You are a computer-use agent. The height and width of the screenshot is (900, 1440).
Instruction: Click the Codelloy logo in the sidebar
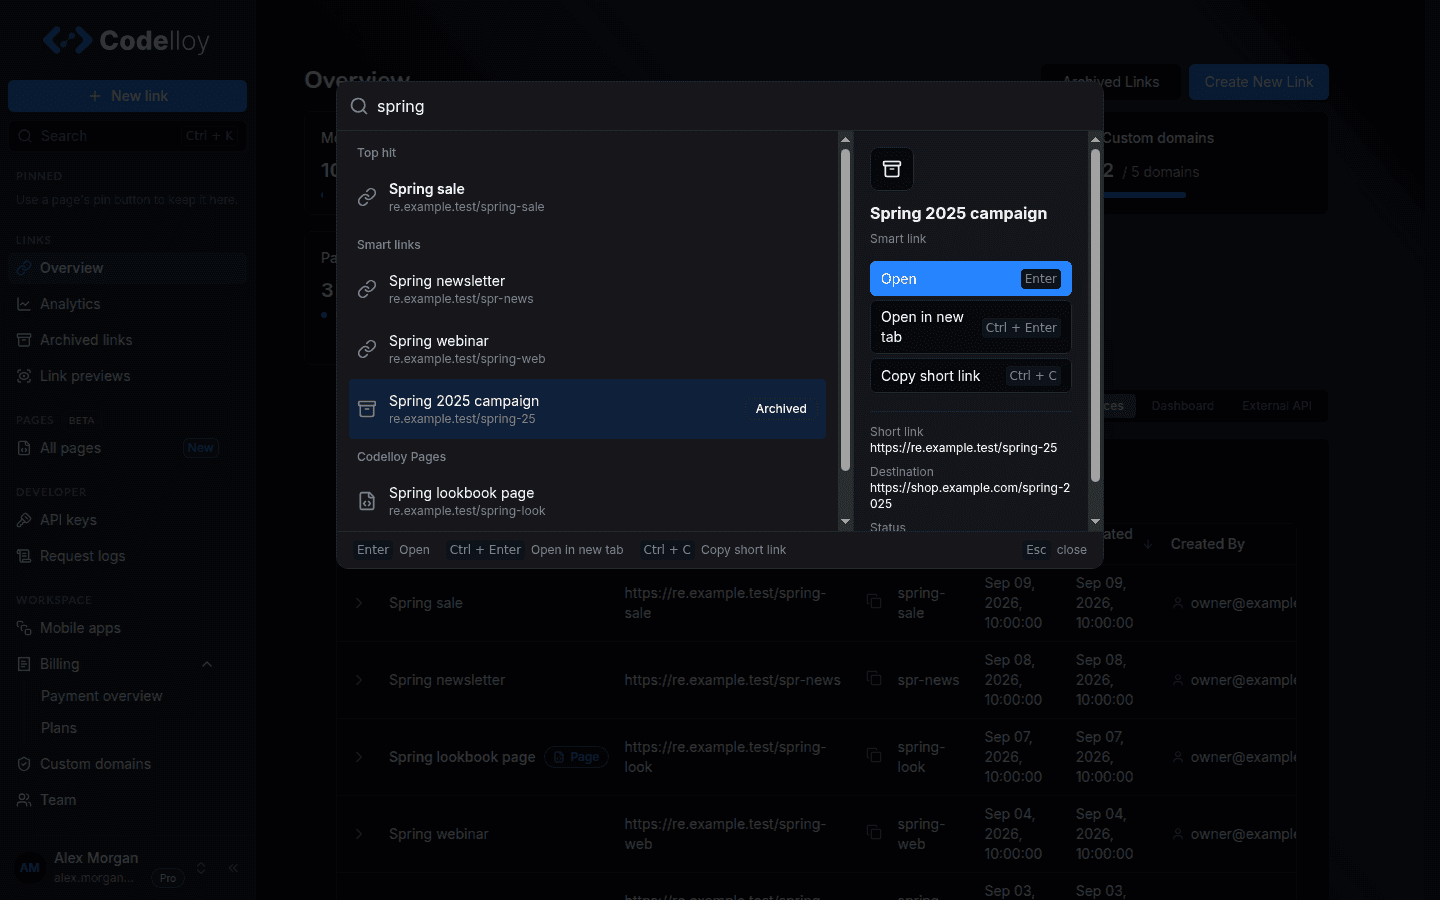(x=126, y=41)
